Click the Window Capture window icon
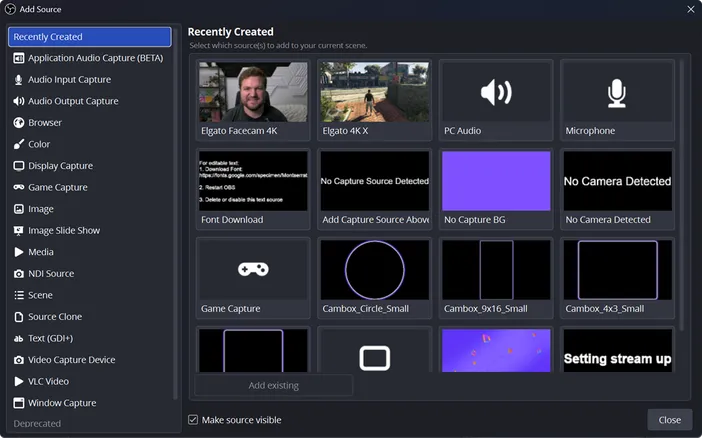 (x=18, y=403)
